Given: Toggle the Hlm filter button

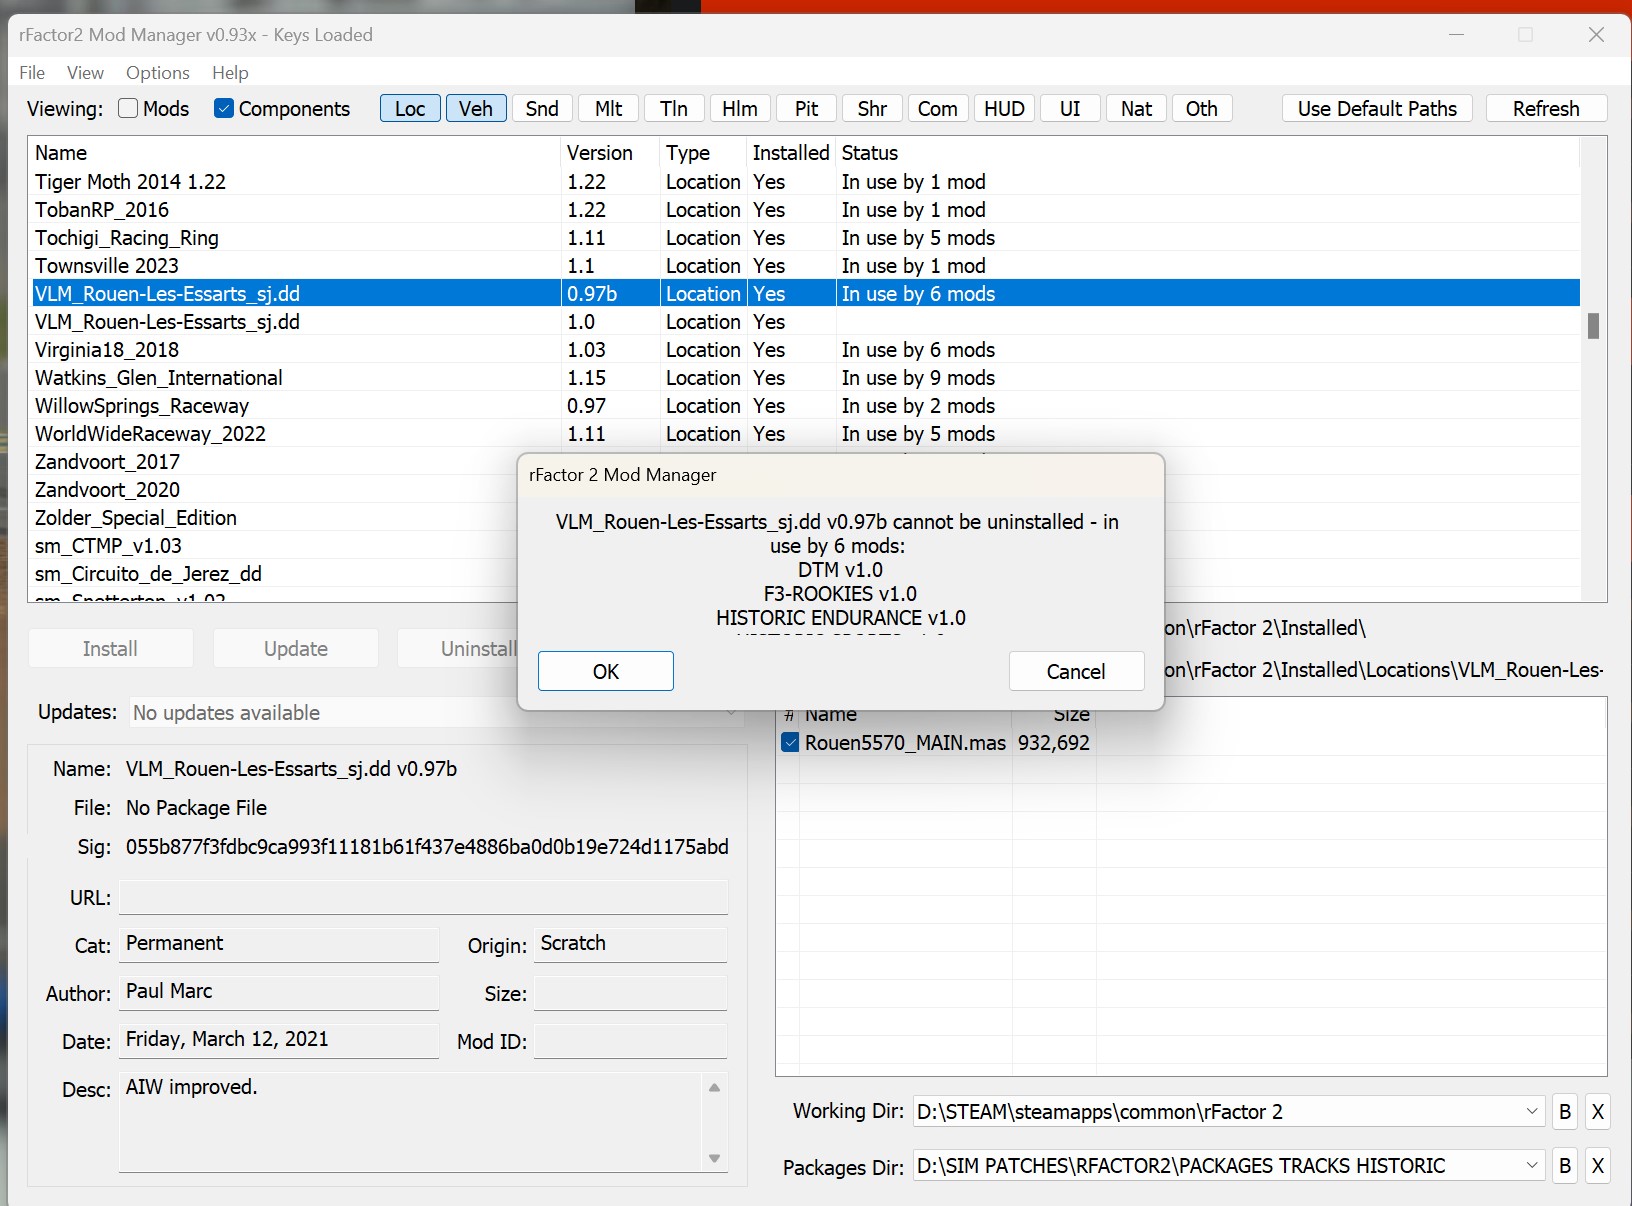Looking at the screenshot, I should 740,108.
